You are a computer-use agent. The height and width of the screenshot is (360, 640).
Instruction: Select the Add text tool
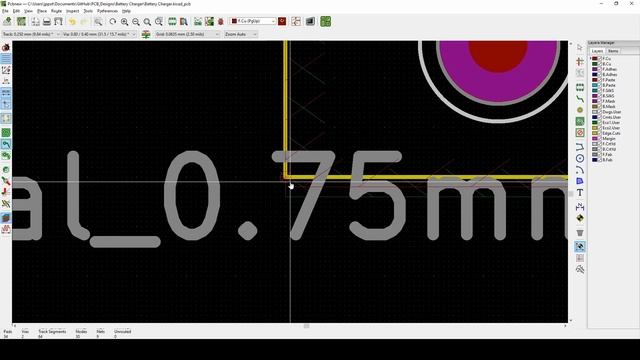pos(580,193)
